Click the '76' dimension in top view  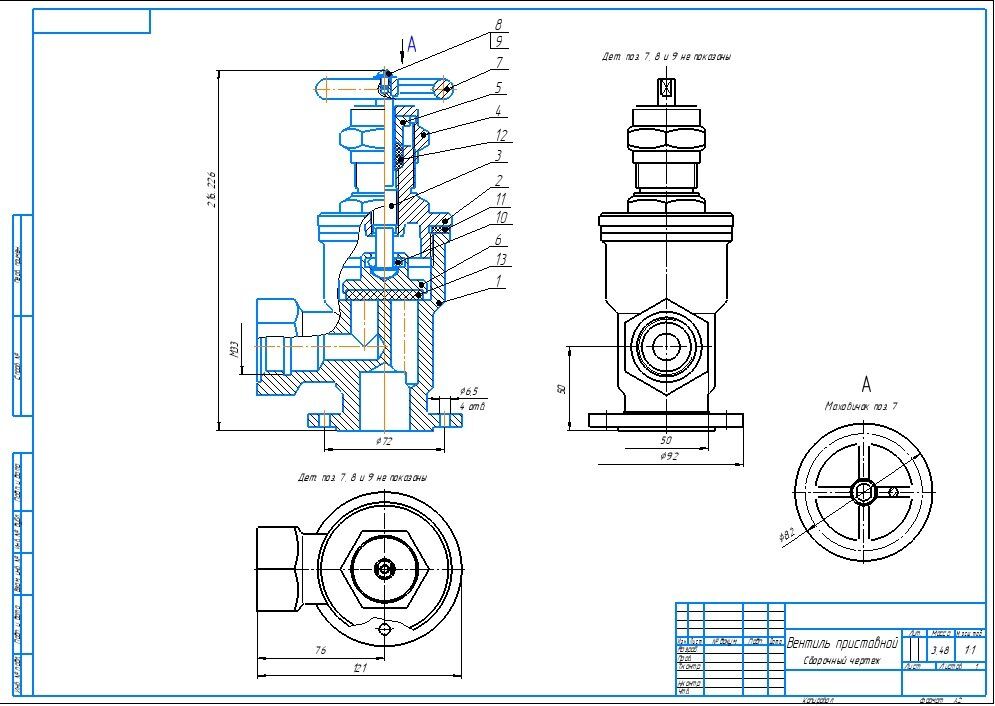pos(320,650)
